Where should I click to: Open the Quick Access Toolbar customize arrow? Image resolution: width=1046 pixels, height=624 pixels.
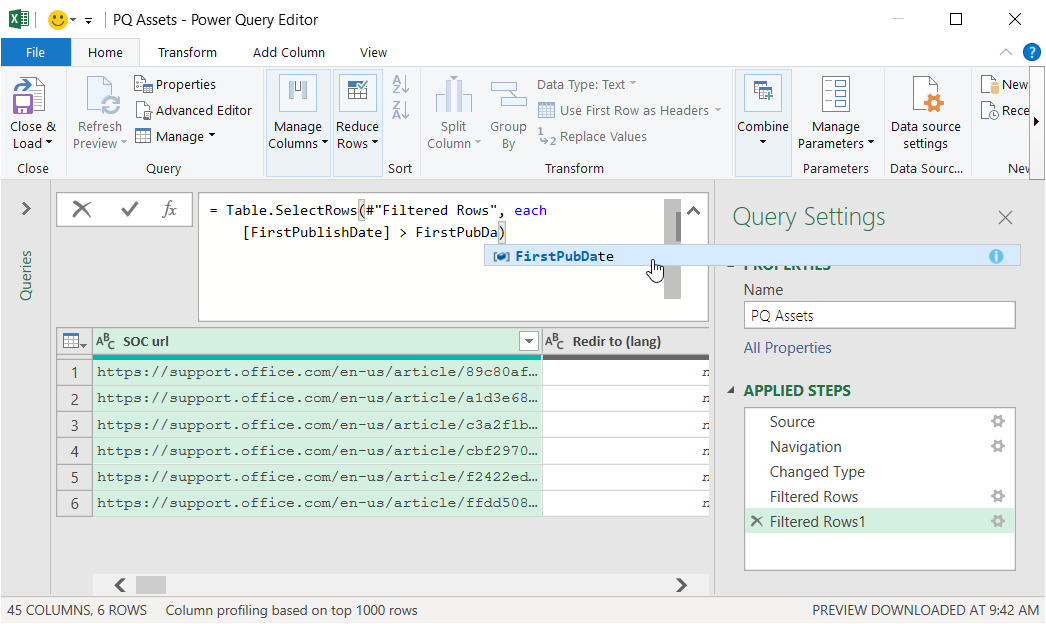[x=88, y=21]
